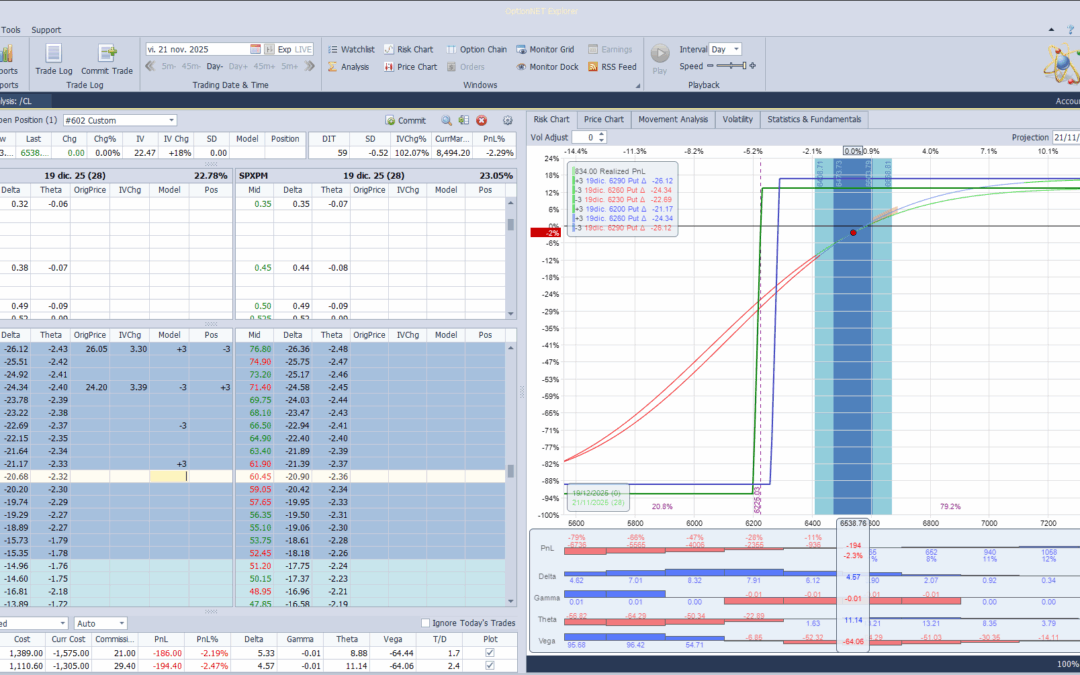This screenshot has height=675, width=1080.
Task: Click red dot current position marker on chart
Action: pyautogui.click(x=853, y=233)
